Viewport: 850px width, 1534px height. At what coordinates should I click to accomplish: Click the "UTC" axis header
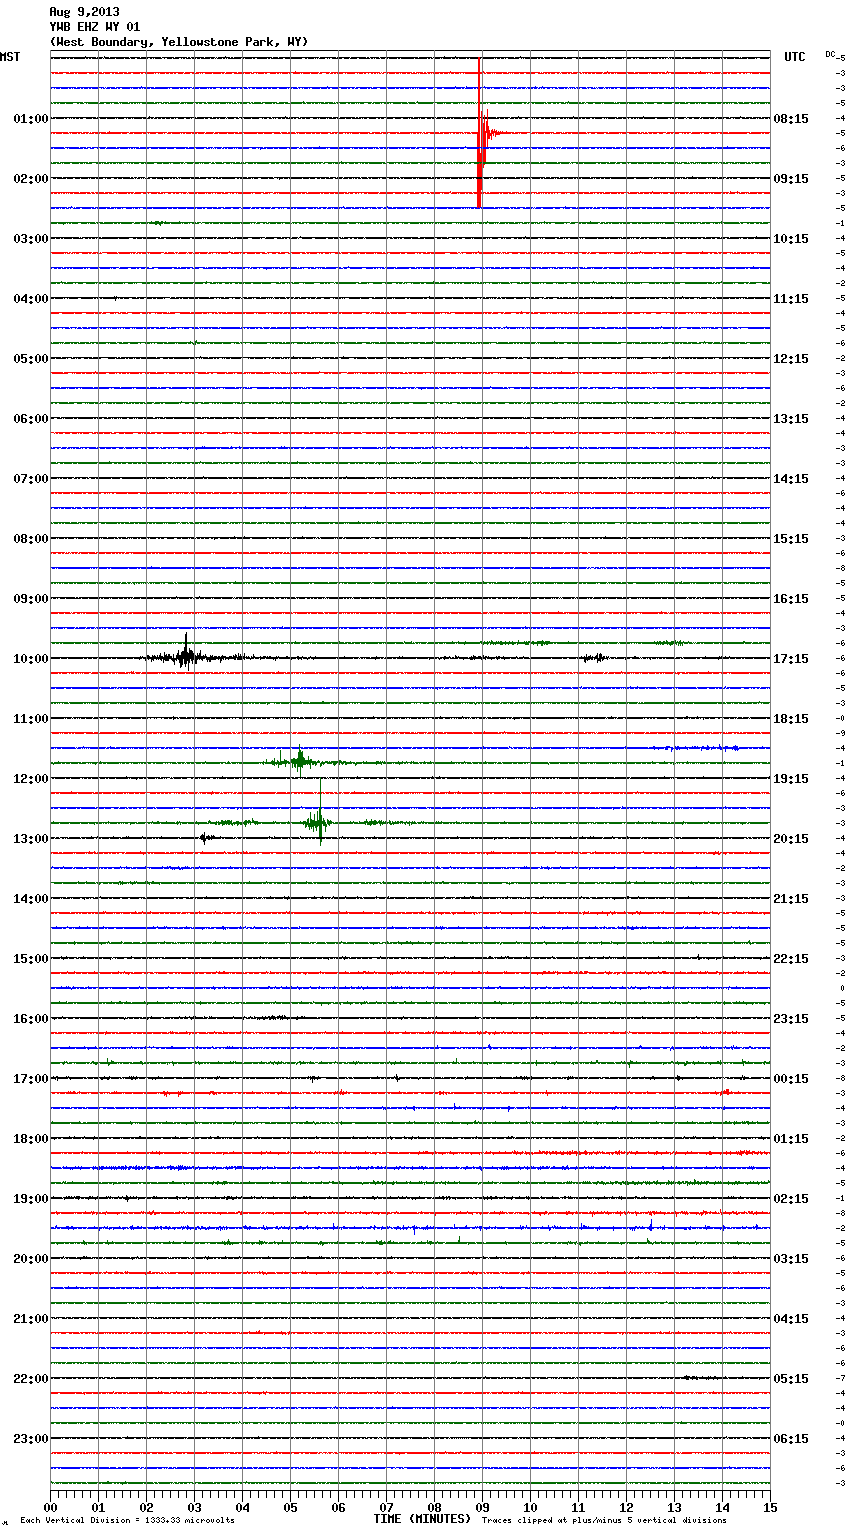coord(795,57)
